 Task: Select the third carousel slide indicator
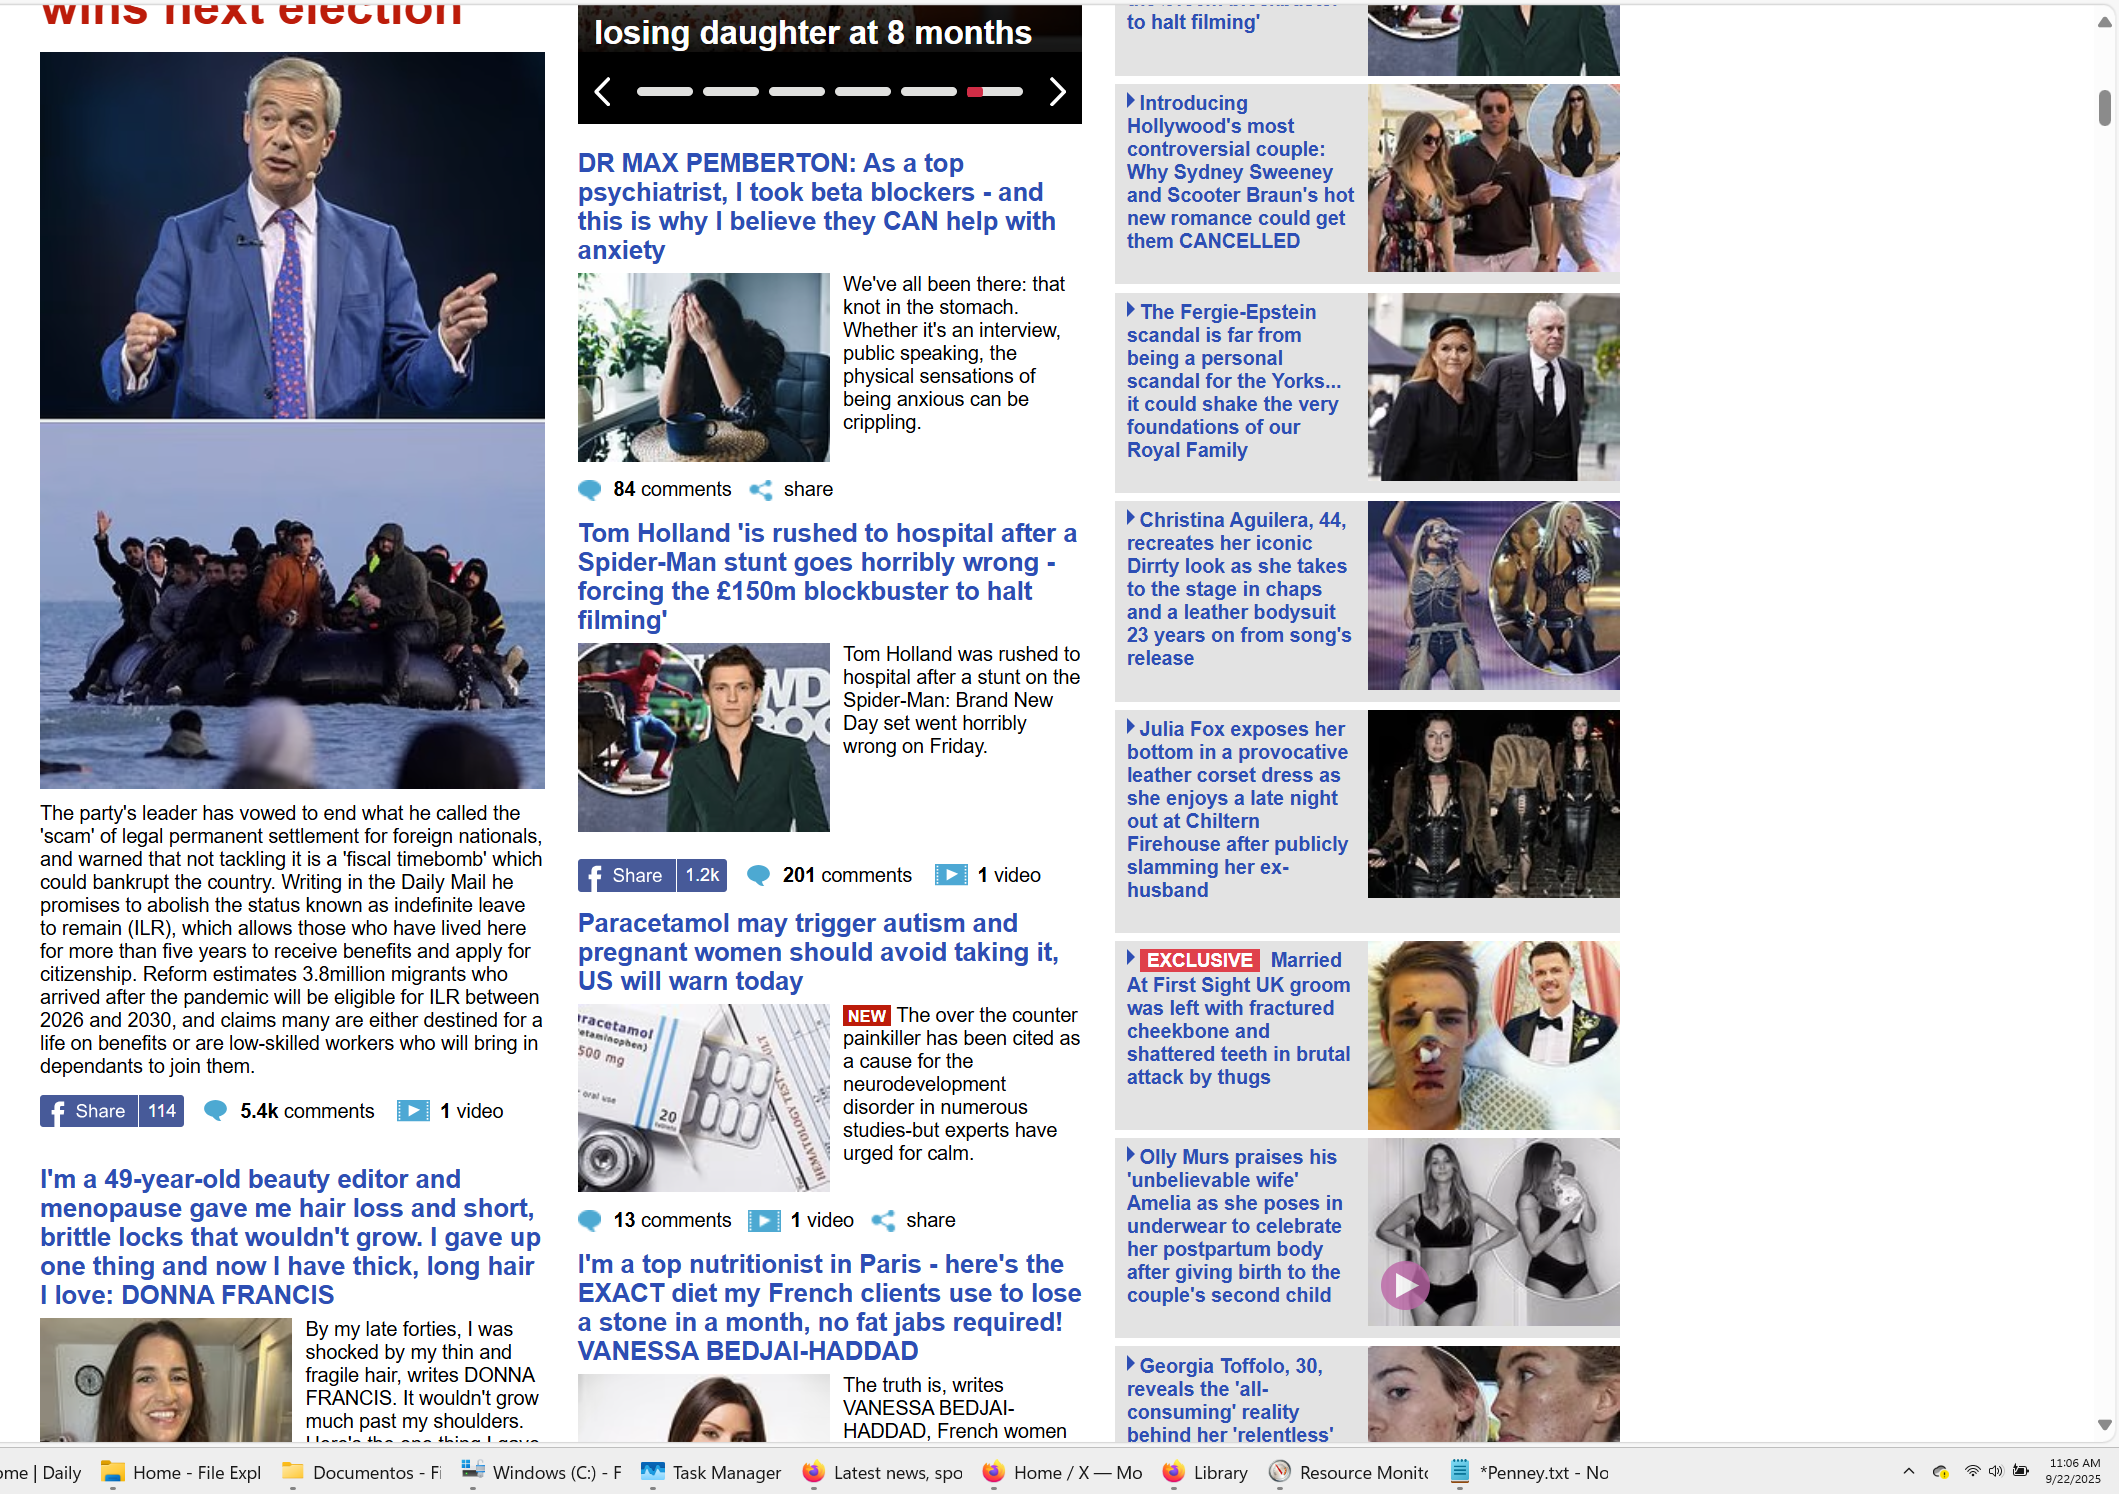[796, 92]
